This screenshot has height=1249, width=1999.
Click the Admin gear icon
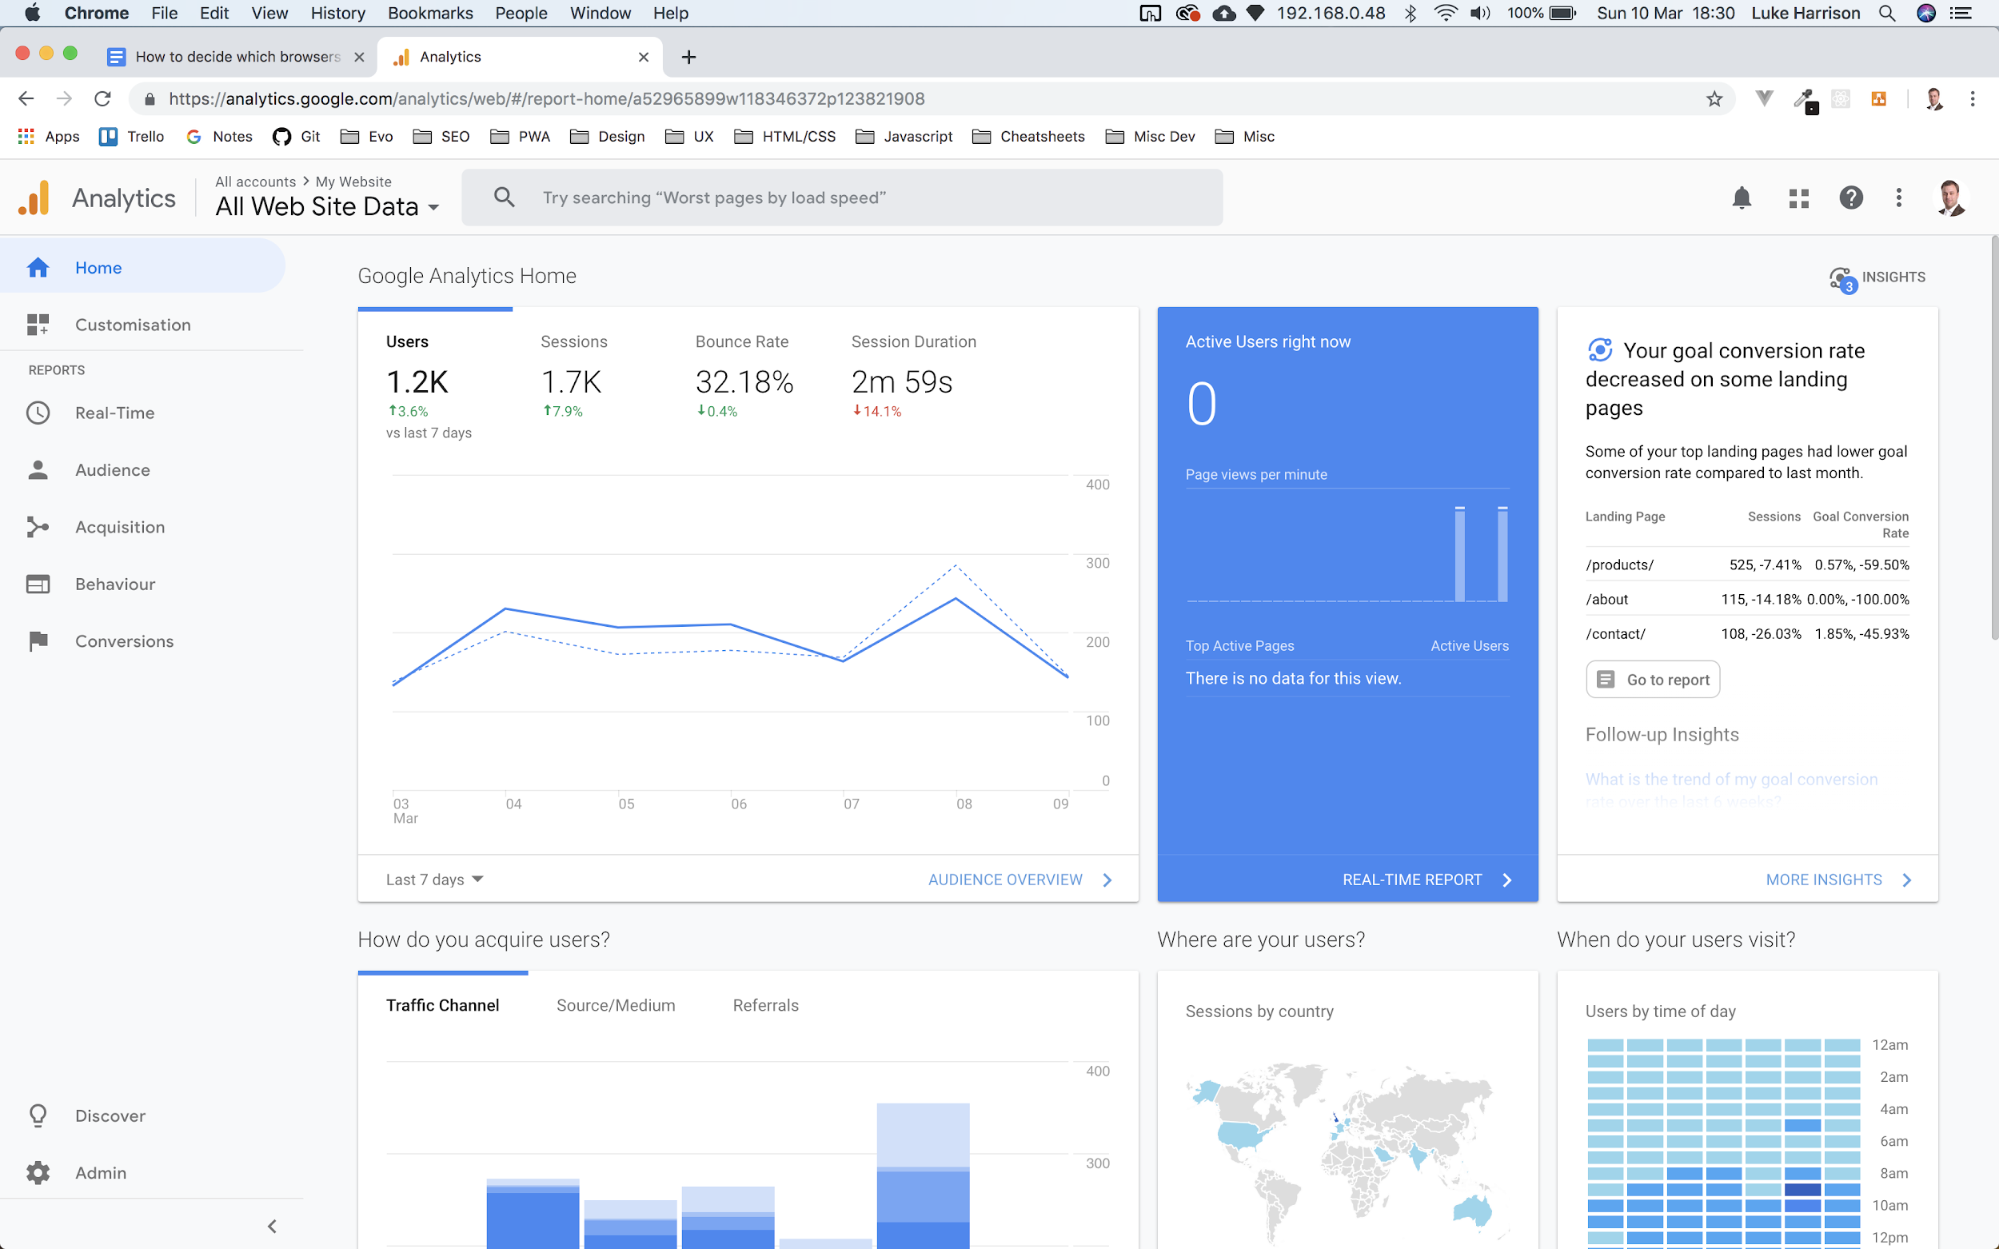click(x=38, y=1172)
